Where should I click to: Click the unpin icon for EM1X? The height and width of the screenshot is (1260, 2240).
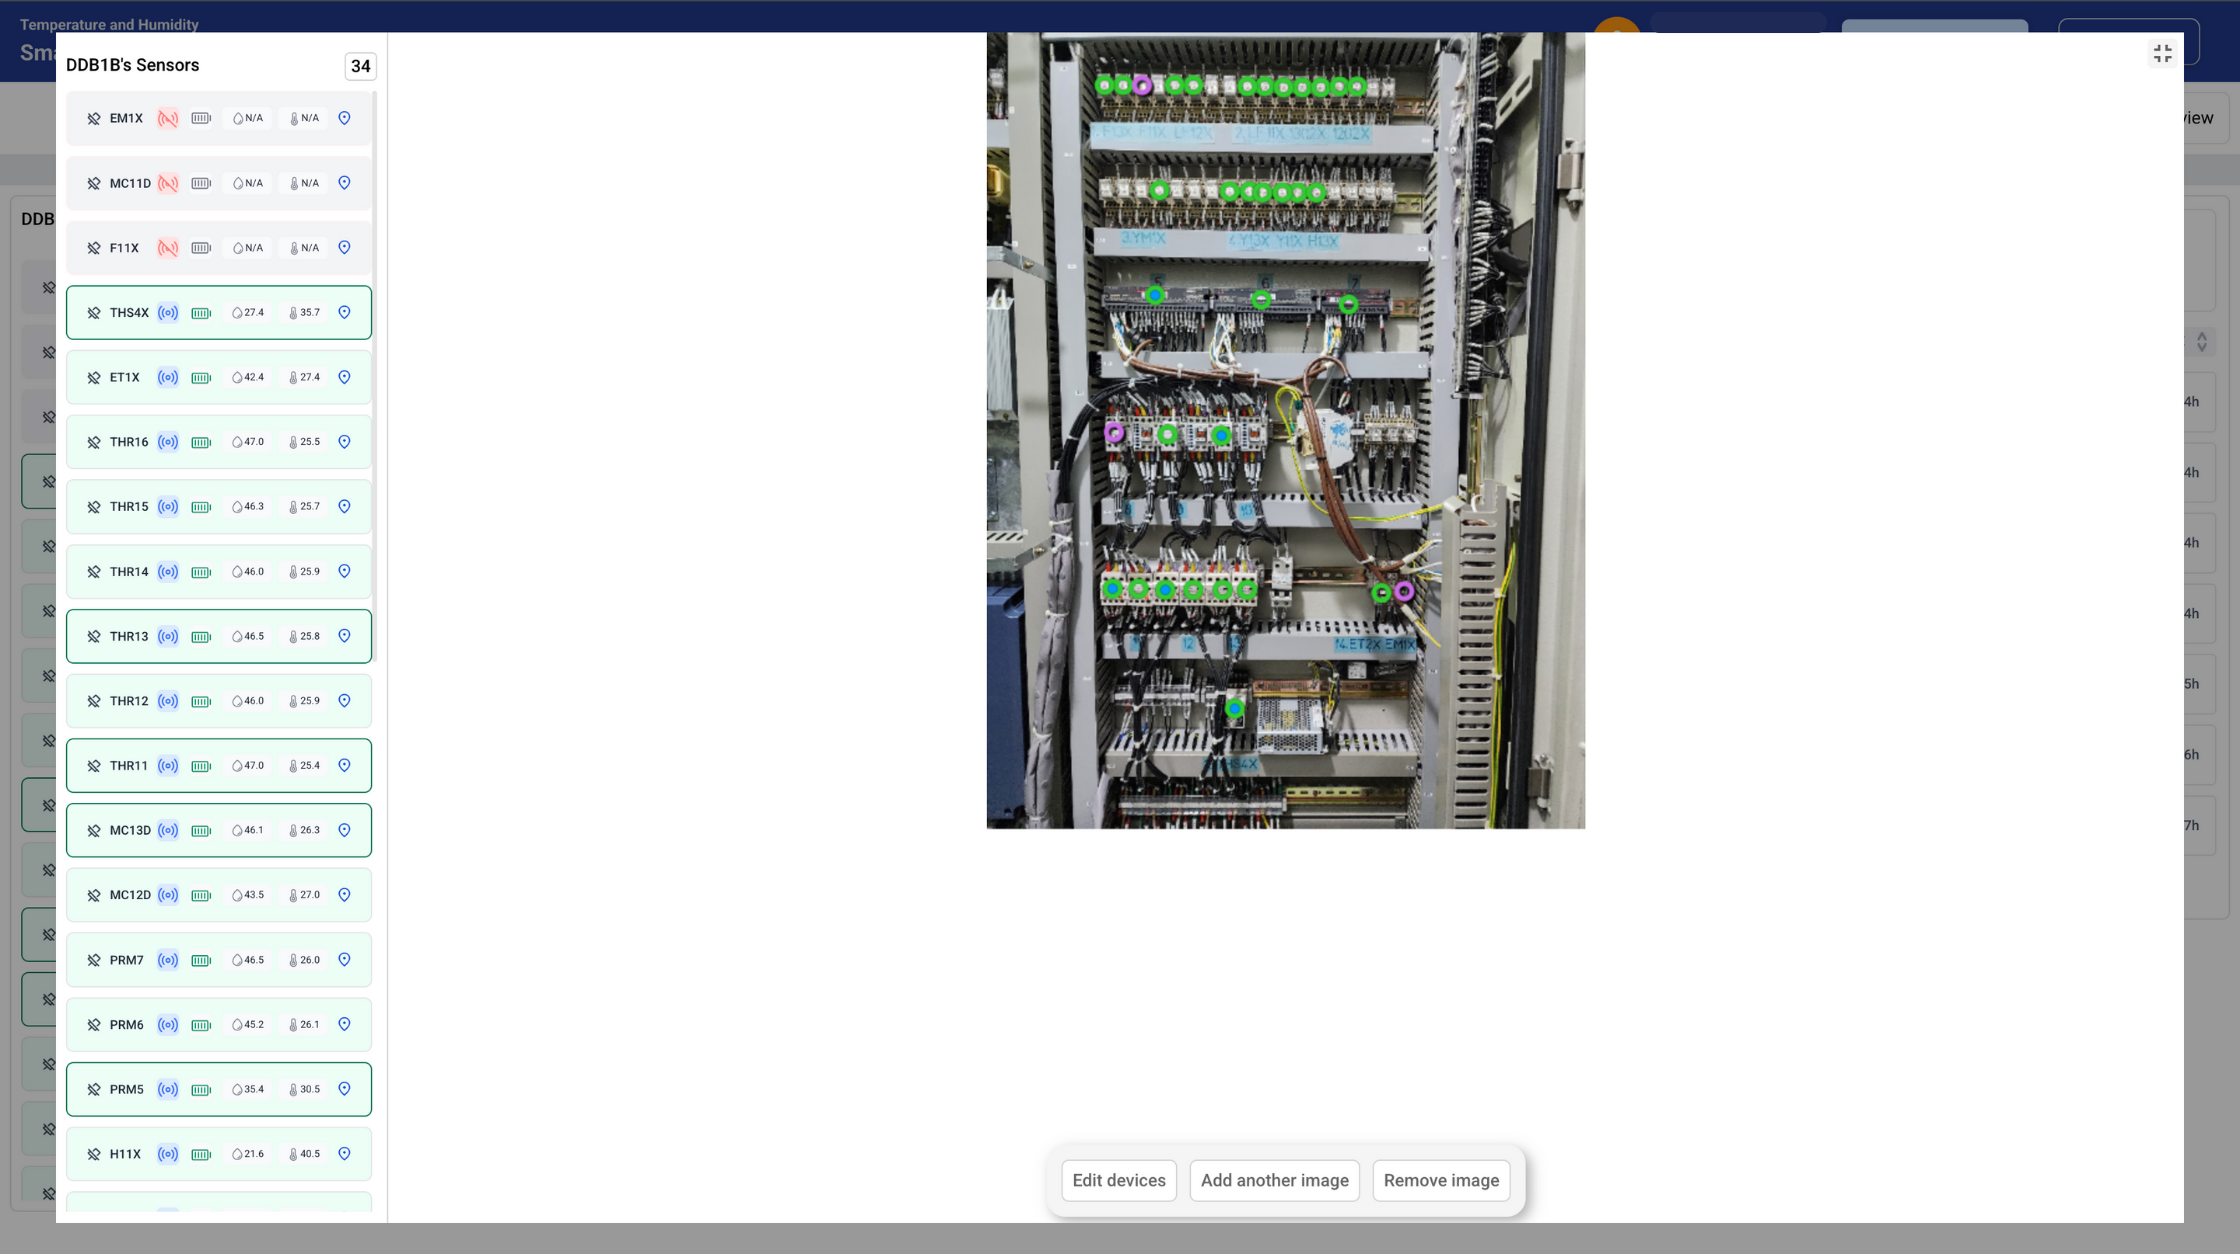coord(94,119)
